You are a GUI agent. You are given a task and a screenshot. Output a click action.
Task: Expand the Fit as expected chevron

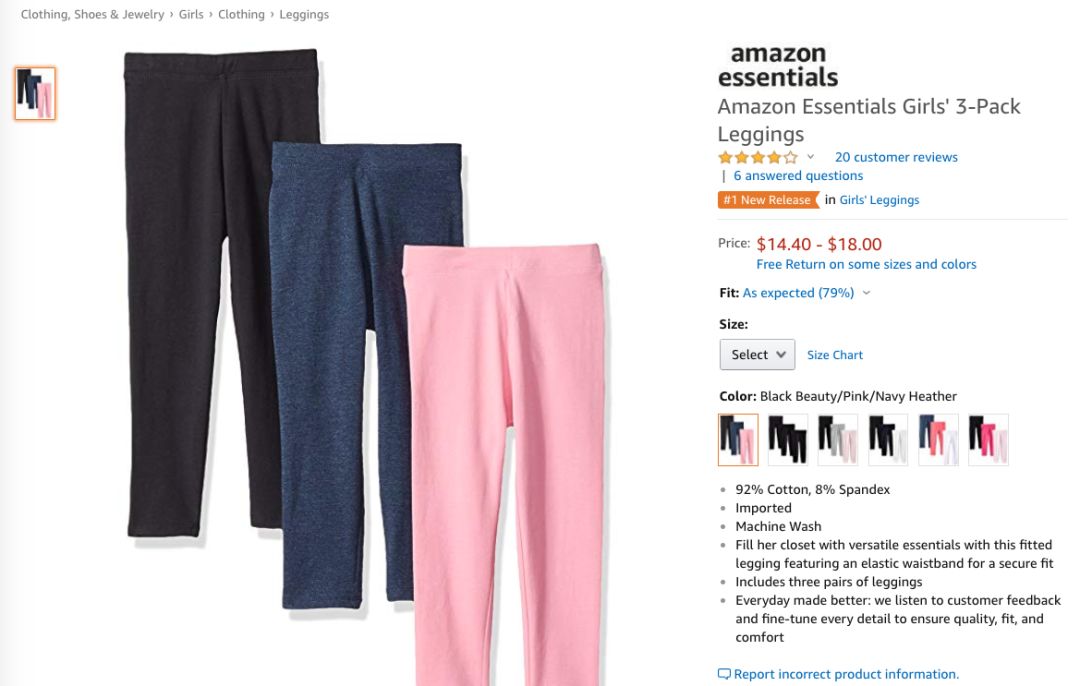866,293
